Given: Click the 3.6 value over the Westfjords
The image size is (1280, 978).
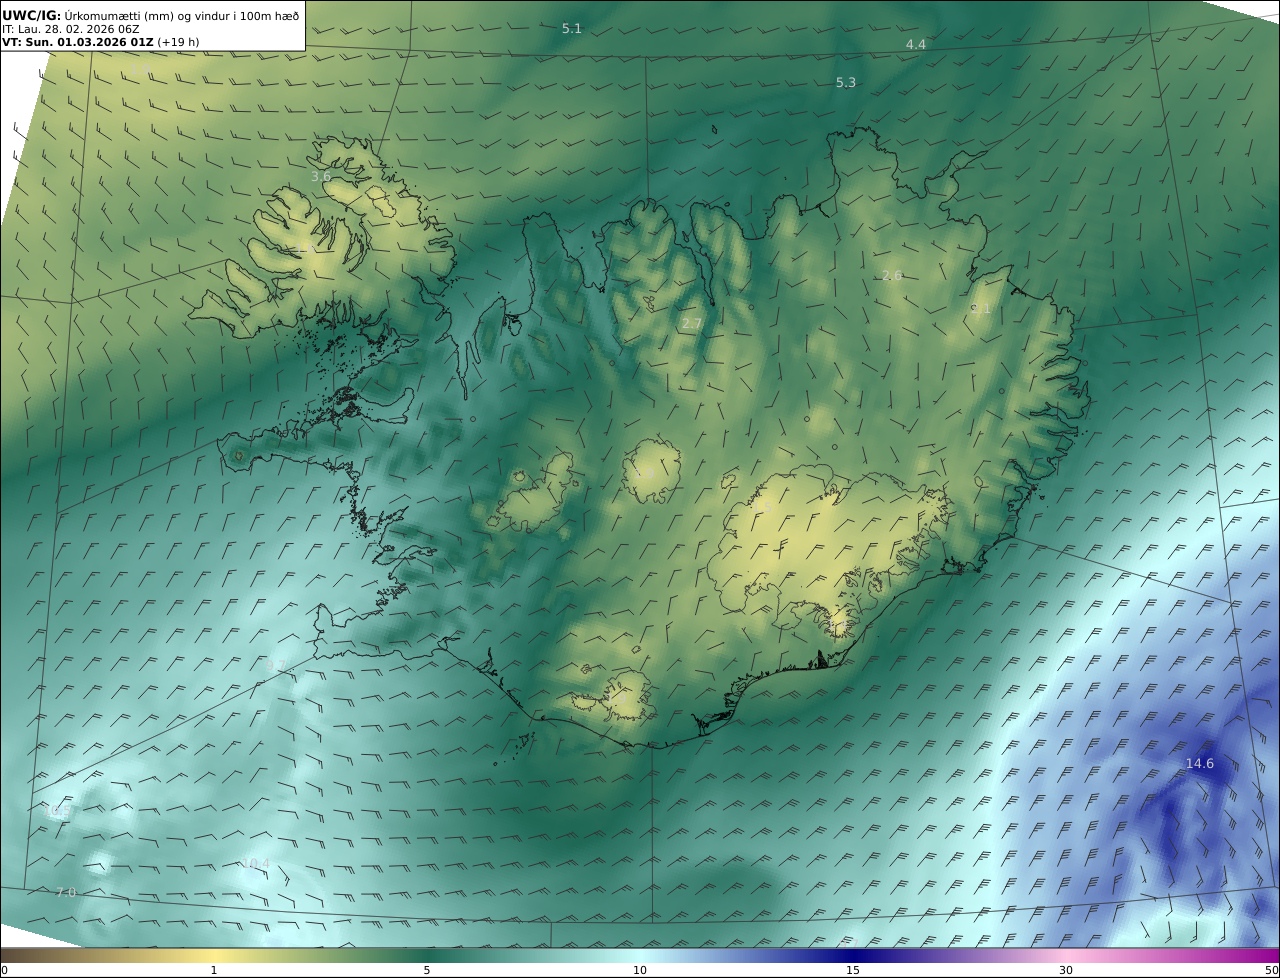Looking at the screenshot, I should point(321,177).
